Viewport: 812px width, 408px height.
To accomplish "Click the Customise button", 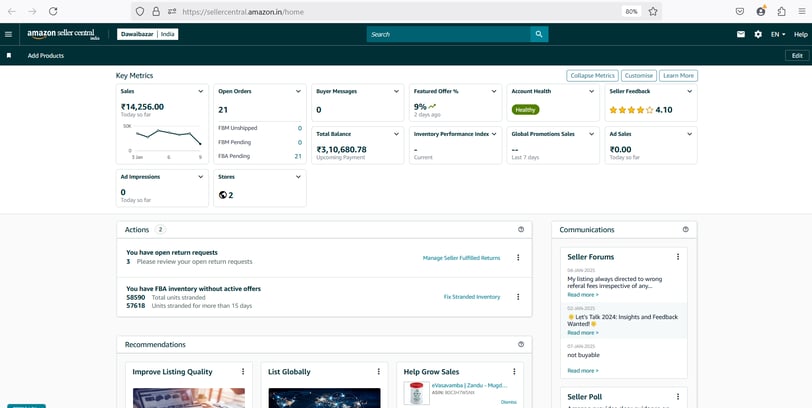I will [639, 76].
